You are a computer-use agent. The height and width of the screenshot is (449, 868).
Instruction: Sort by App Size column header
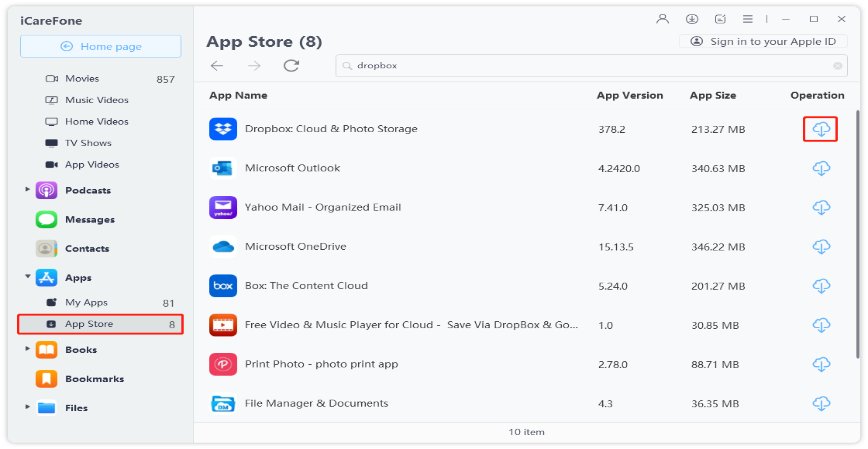tap(713, 95)
